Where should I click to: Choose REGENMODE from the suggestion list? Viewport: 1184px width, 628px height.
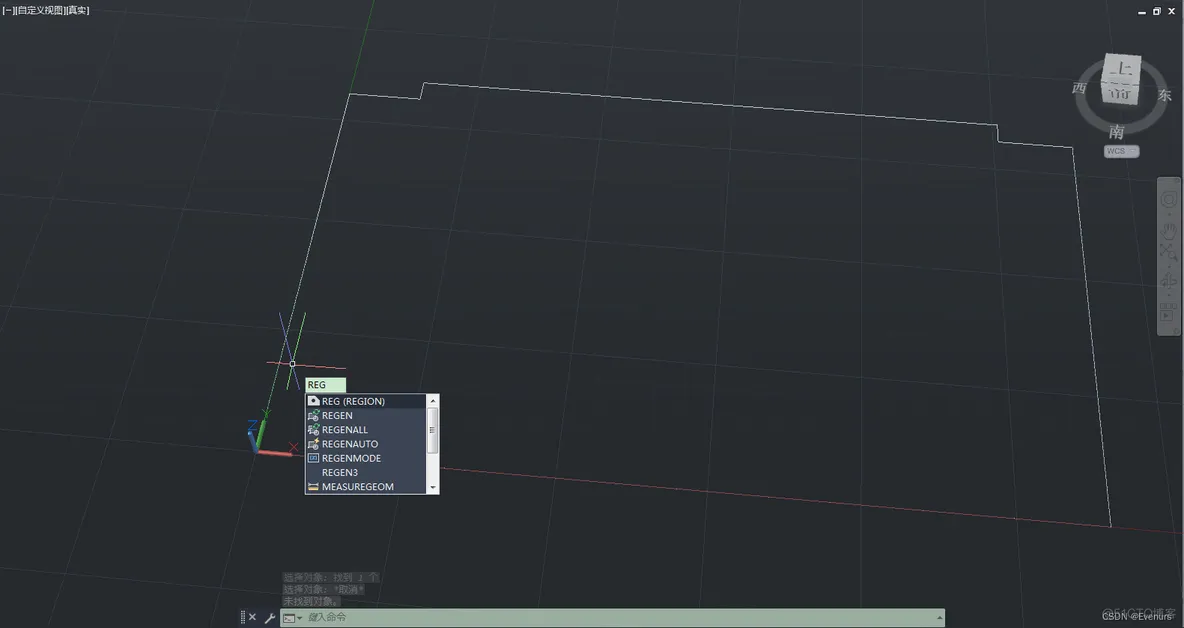tap(365, 458)
